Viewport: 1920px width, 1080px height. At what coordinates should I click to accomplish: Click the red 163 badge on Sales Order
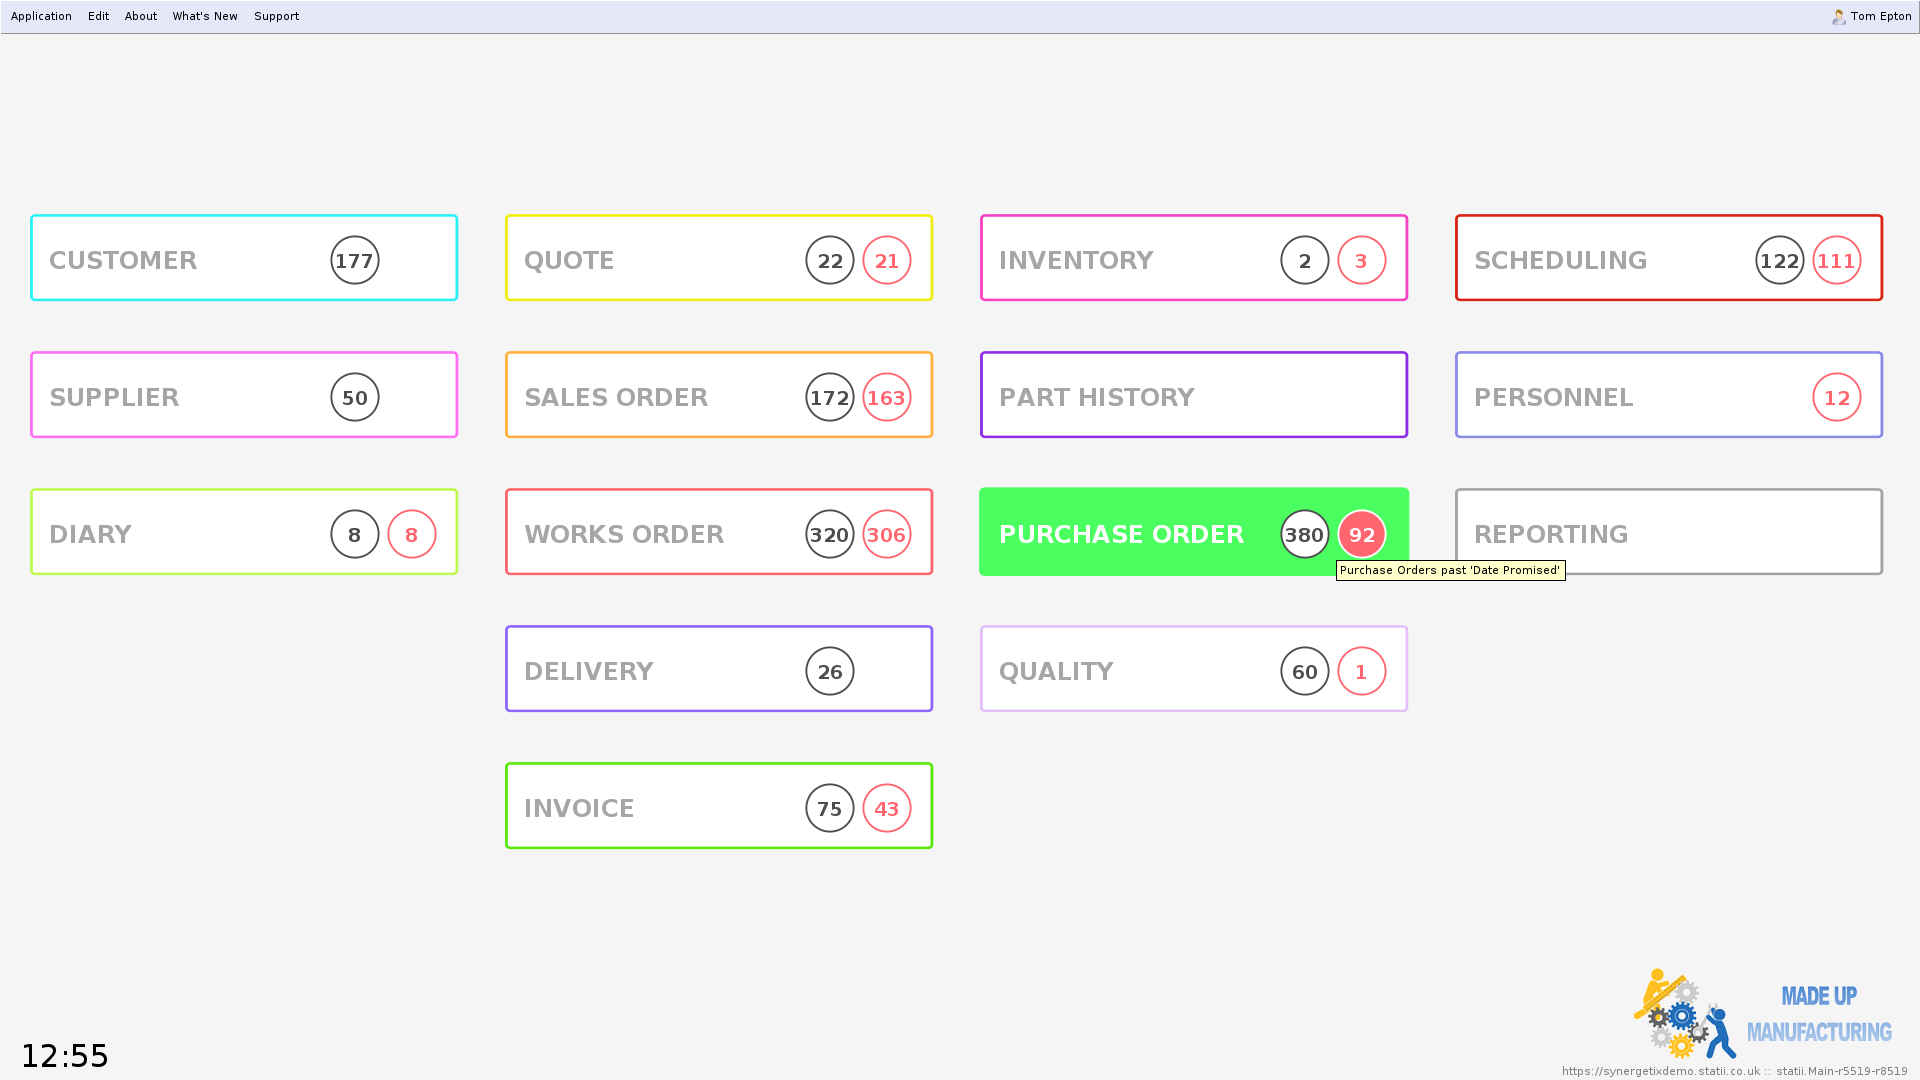(x=886, y=398)
